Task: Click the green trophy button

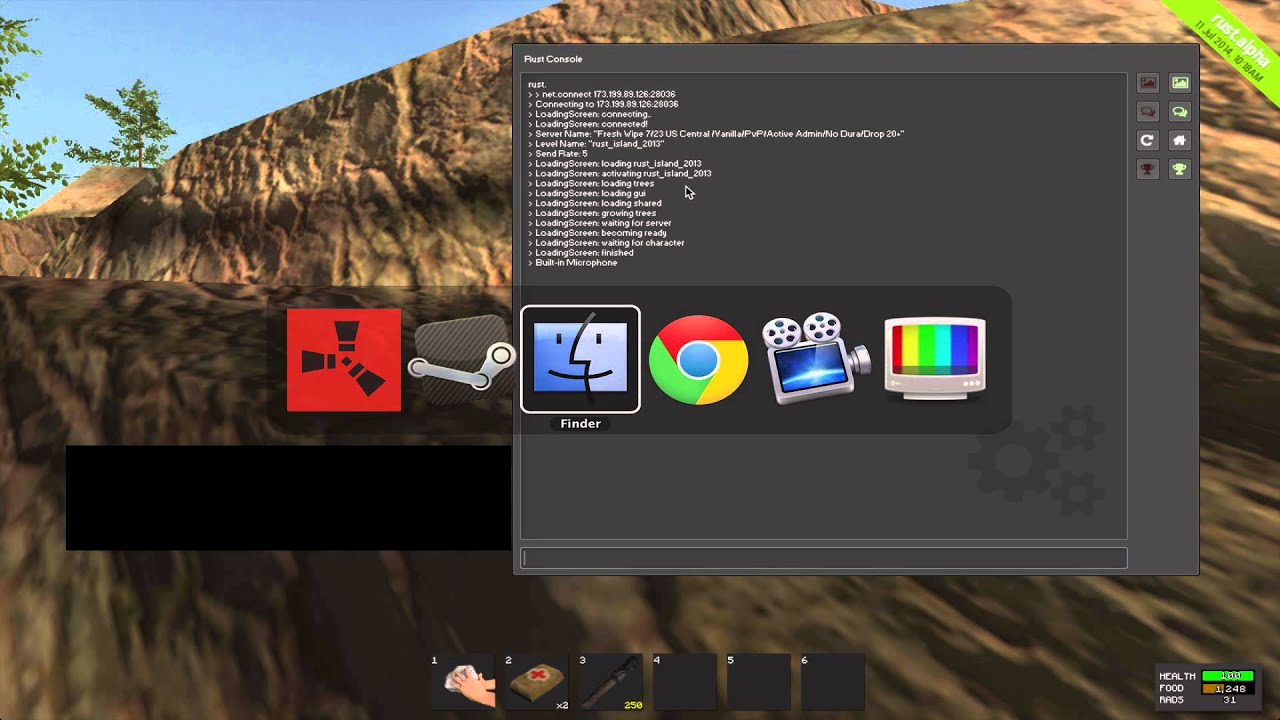Action: pyautogui.click(x=1180, y=170)
